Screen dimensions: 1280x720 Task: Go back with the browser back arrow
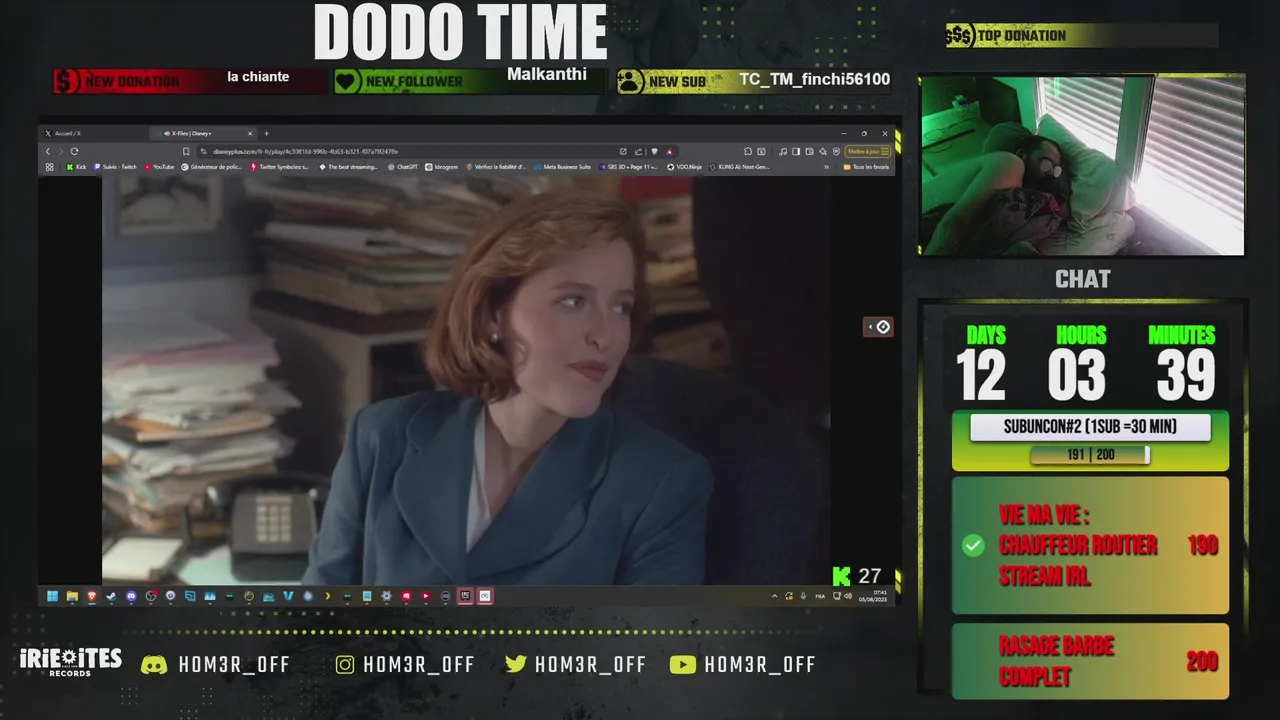(x=48, y=151)
